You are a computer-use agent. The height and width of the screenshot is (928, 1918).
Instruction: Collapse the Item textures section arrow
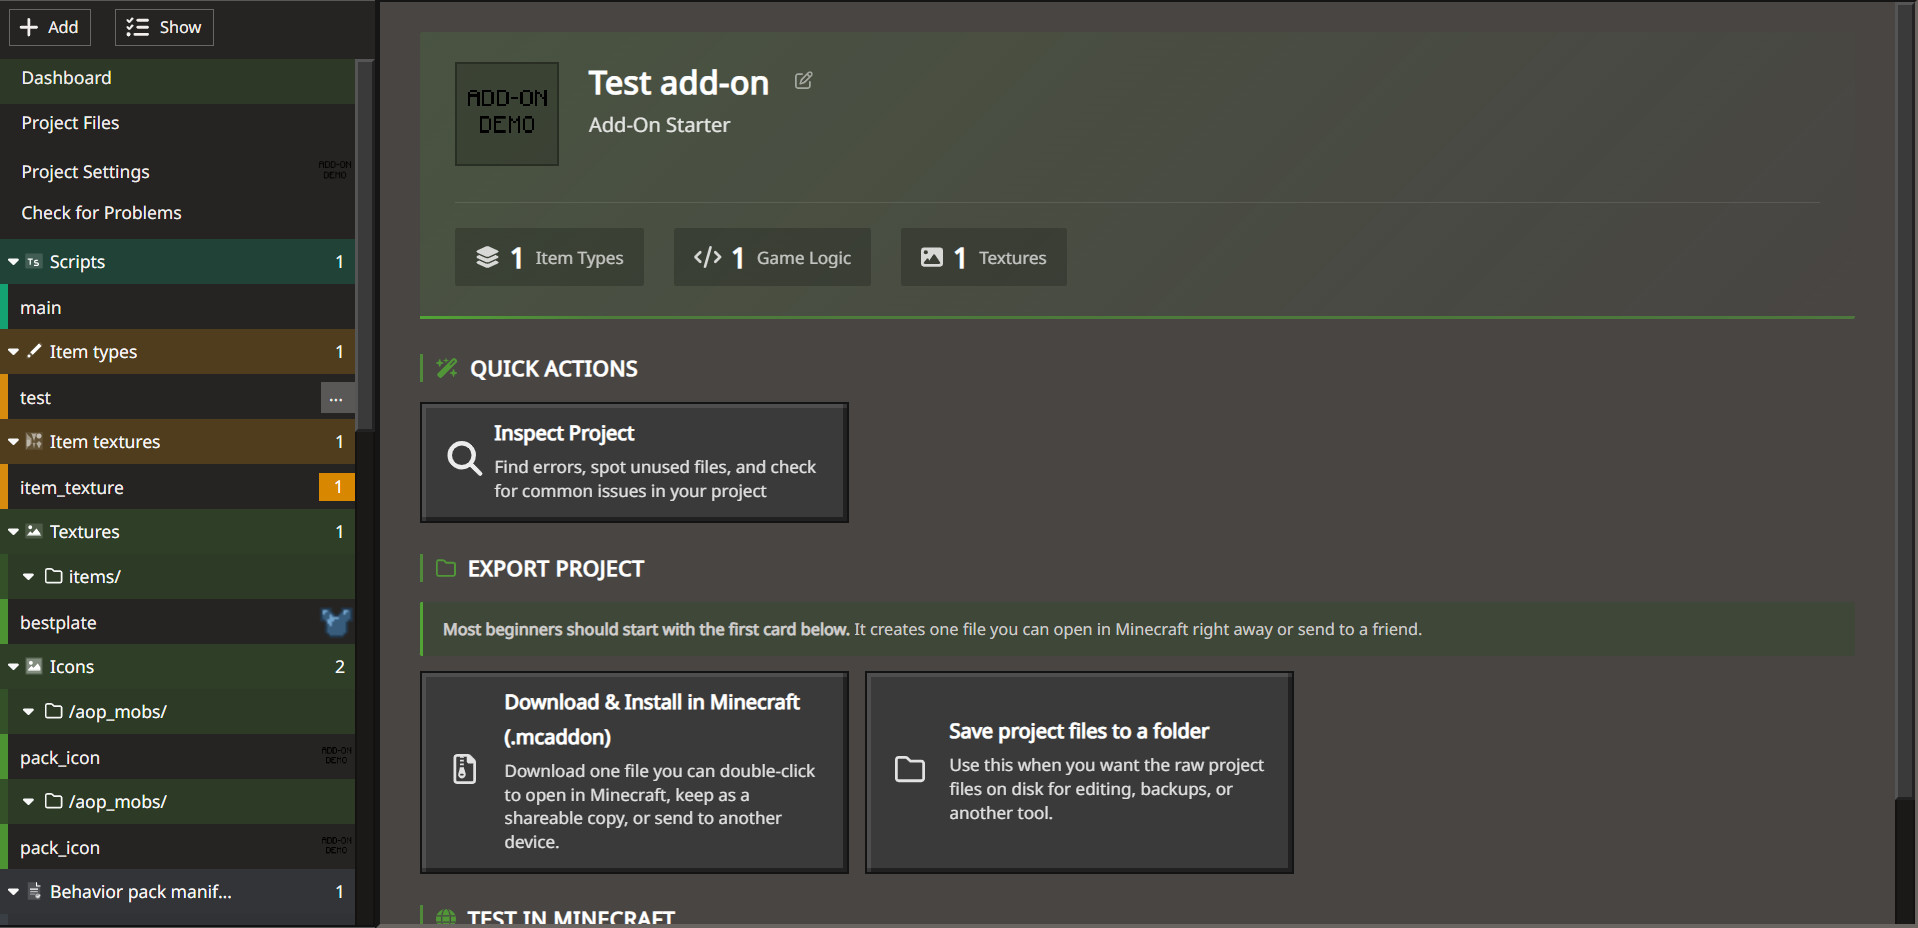click(x=13, y=442)
